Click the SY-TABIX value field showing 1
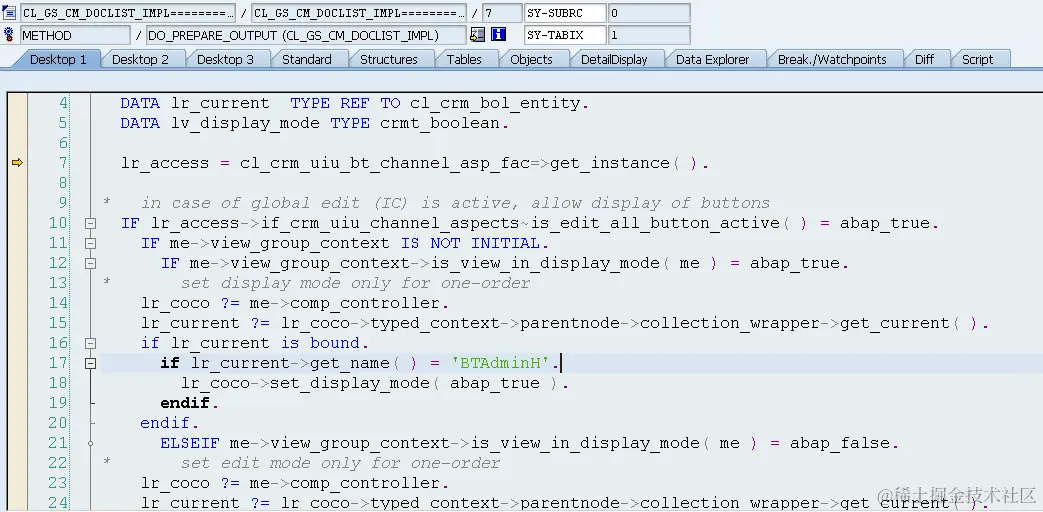The height and width of the screenshot is (512, 1043). 649,35
